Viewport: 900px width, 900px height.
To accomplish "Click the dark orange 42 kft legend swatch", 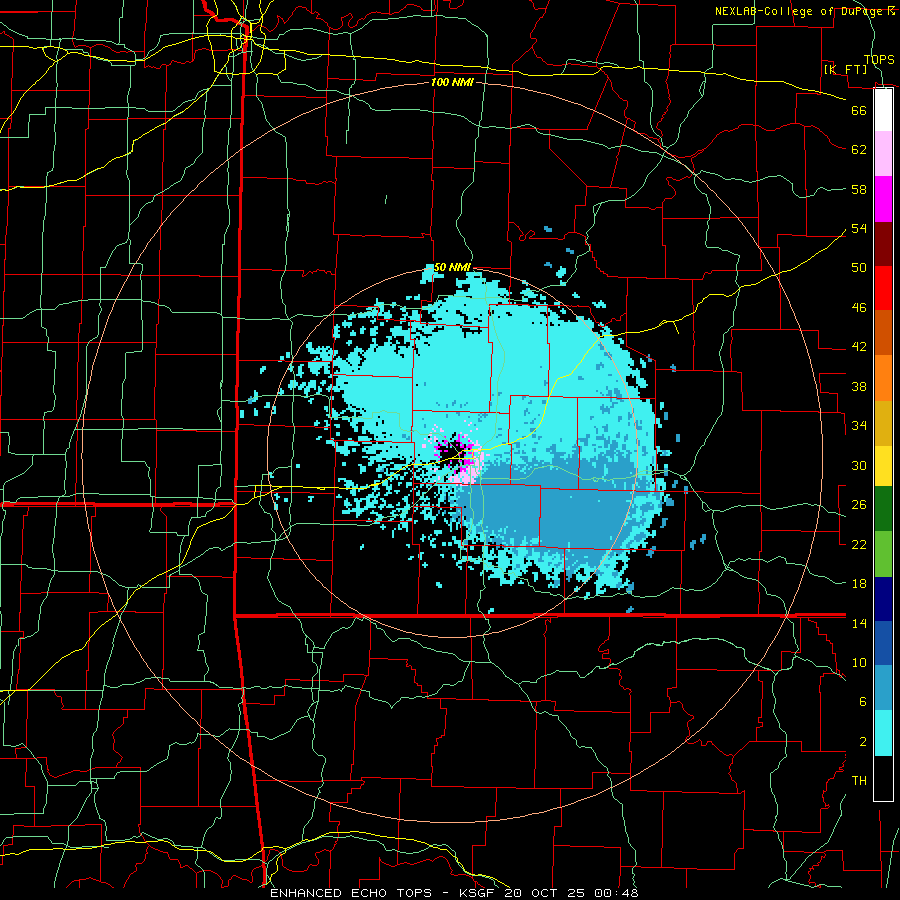I will coord(883,332).
